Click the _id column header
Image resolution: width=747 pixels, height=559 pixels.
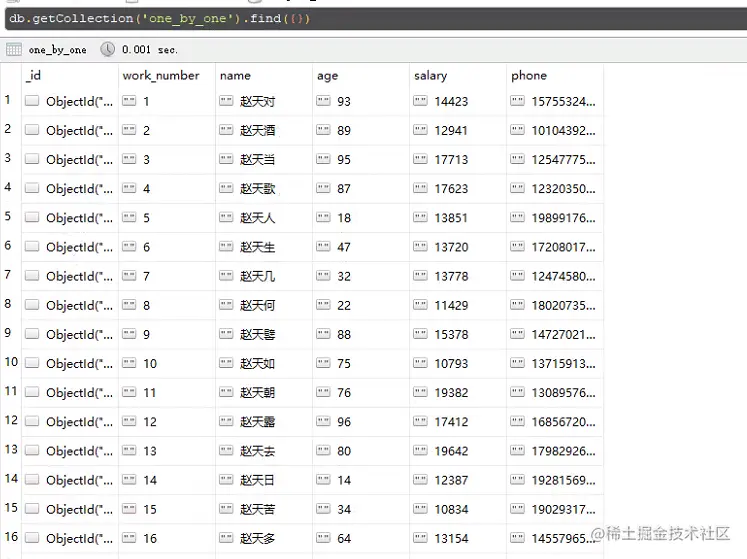pyautogui.click(x=33, y=75)
